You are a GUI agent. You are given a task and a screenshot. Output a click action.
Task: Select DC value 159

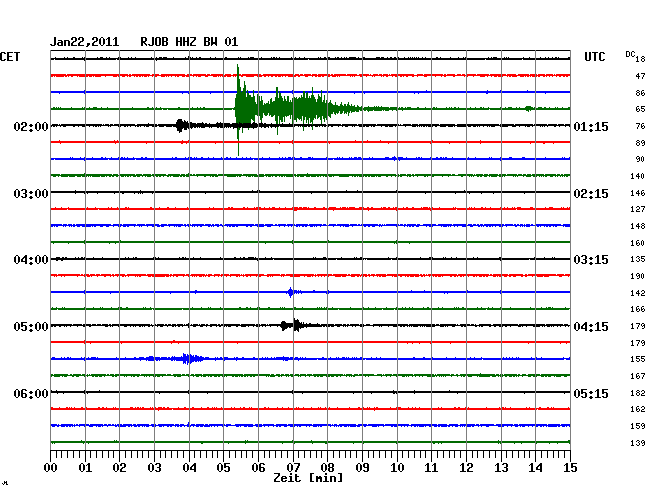(638, 426)
